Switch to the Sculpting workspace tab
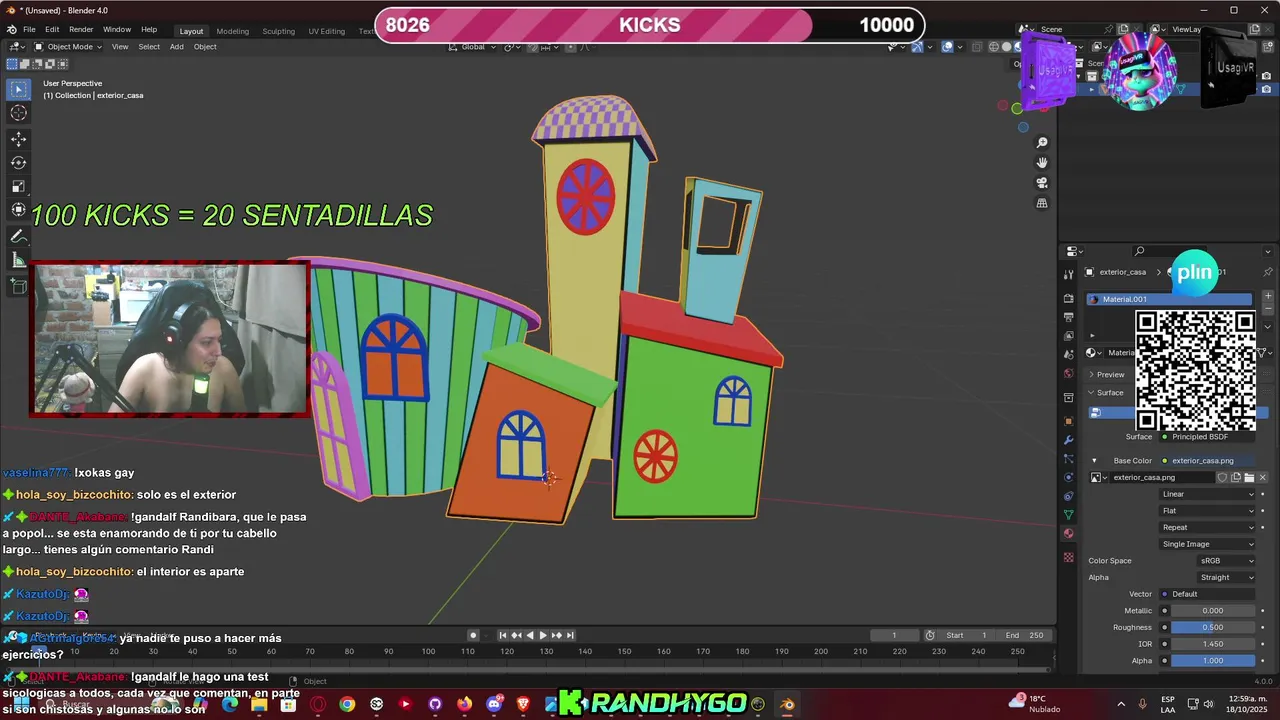 pos(279,31)
